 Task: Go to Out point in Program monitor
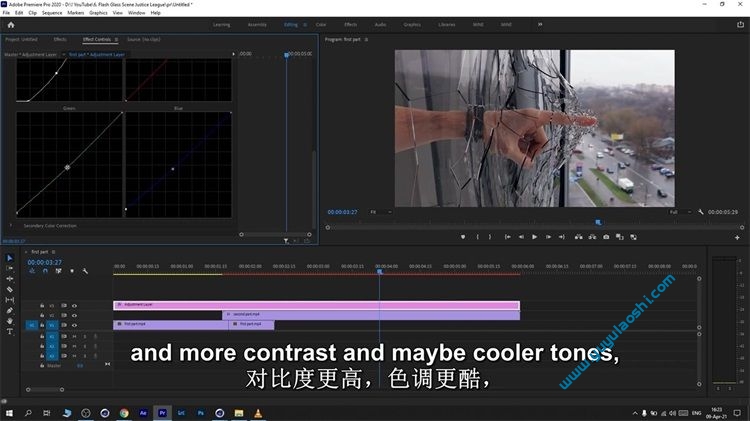(x=562, y=237)
